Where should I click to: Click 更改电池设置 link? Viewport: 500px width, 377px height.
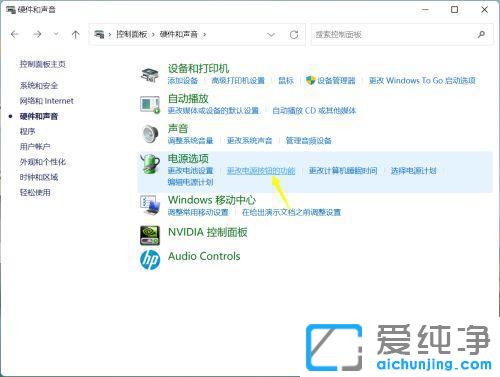coord(190,171)
